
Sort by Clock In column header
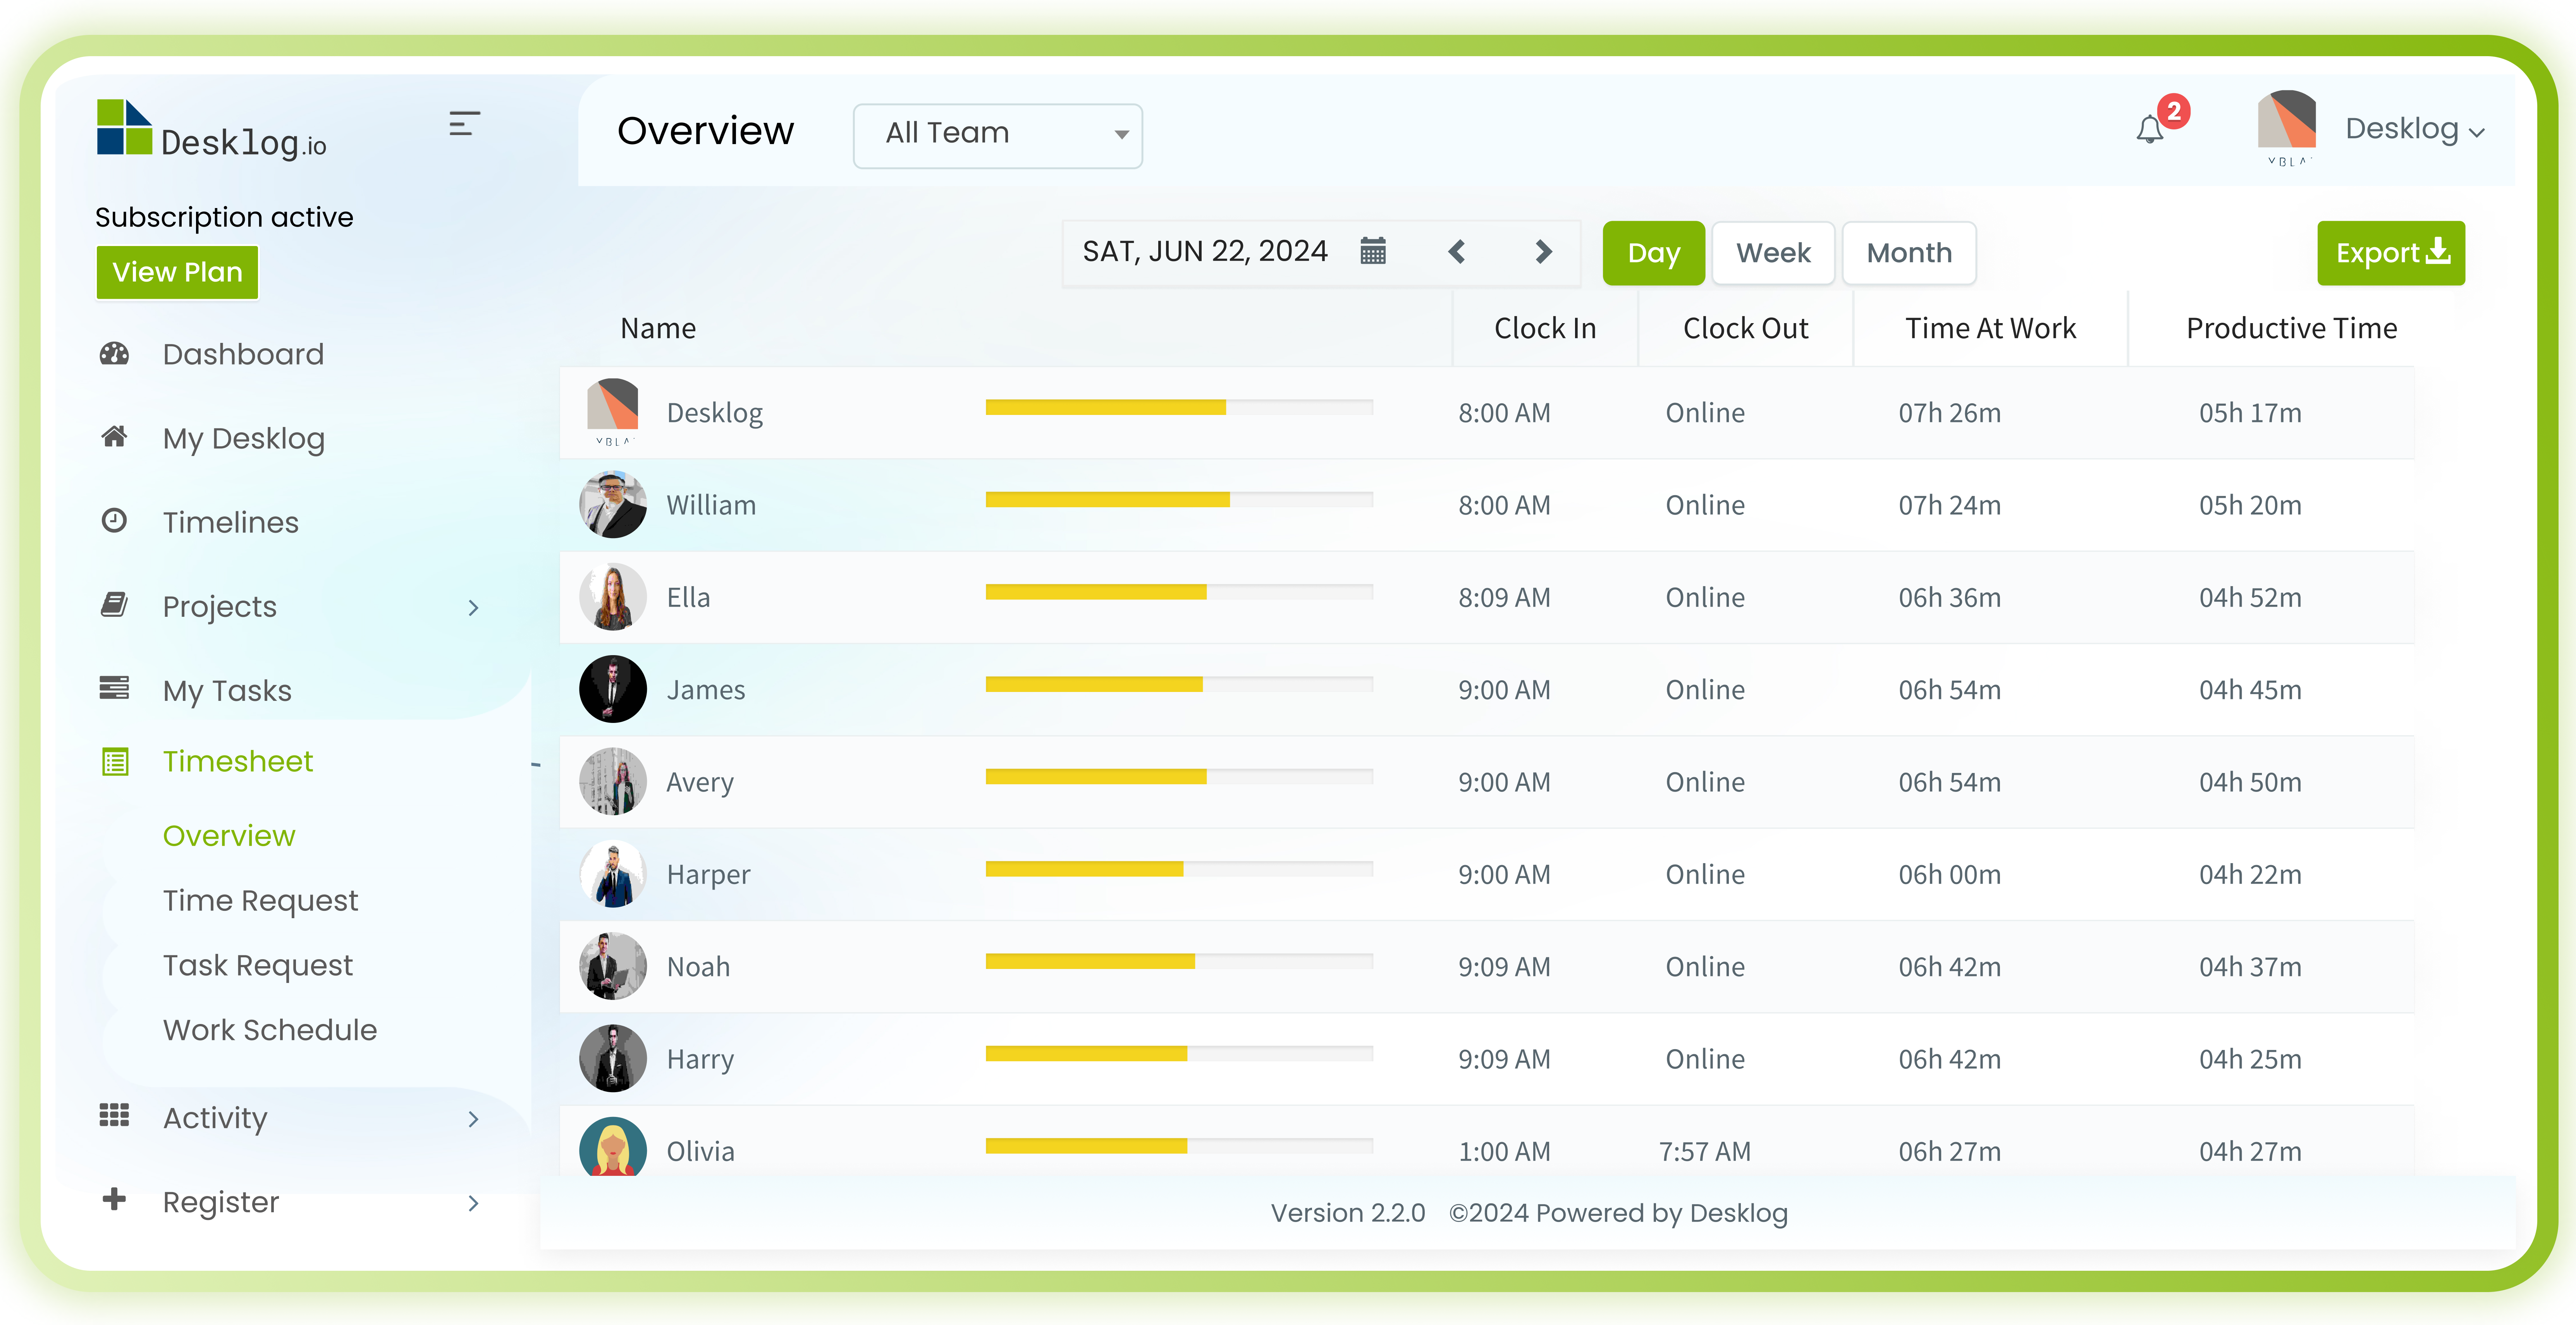tap(1545, 328)
